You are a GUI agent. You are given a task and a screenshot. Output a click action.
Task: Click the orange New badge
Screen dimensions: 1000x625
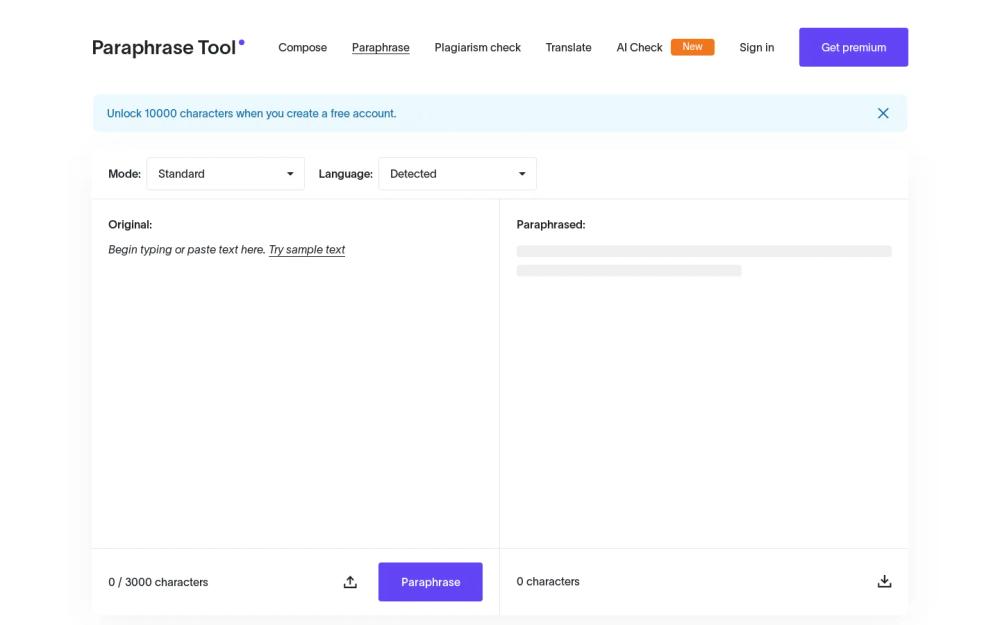pos(692,47)
